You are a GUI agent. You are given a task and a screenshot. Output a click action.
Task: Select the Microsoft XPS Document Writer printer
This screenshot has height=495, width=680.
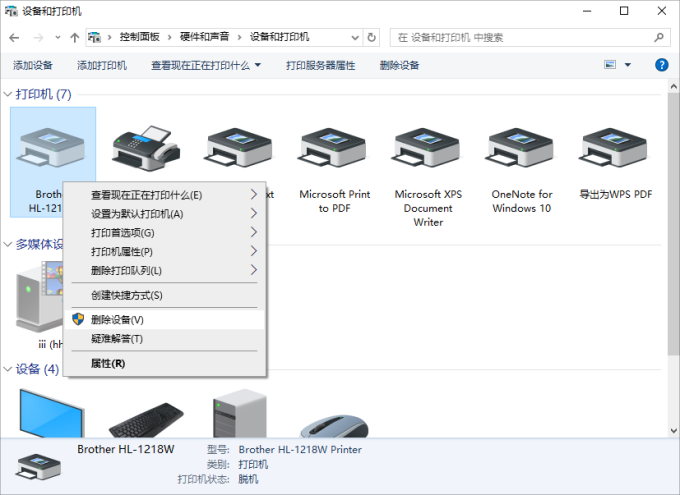(x=427, y=148)
